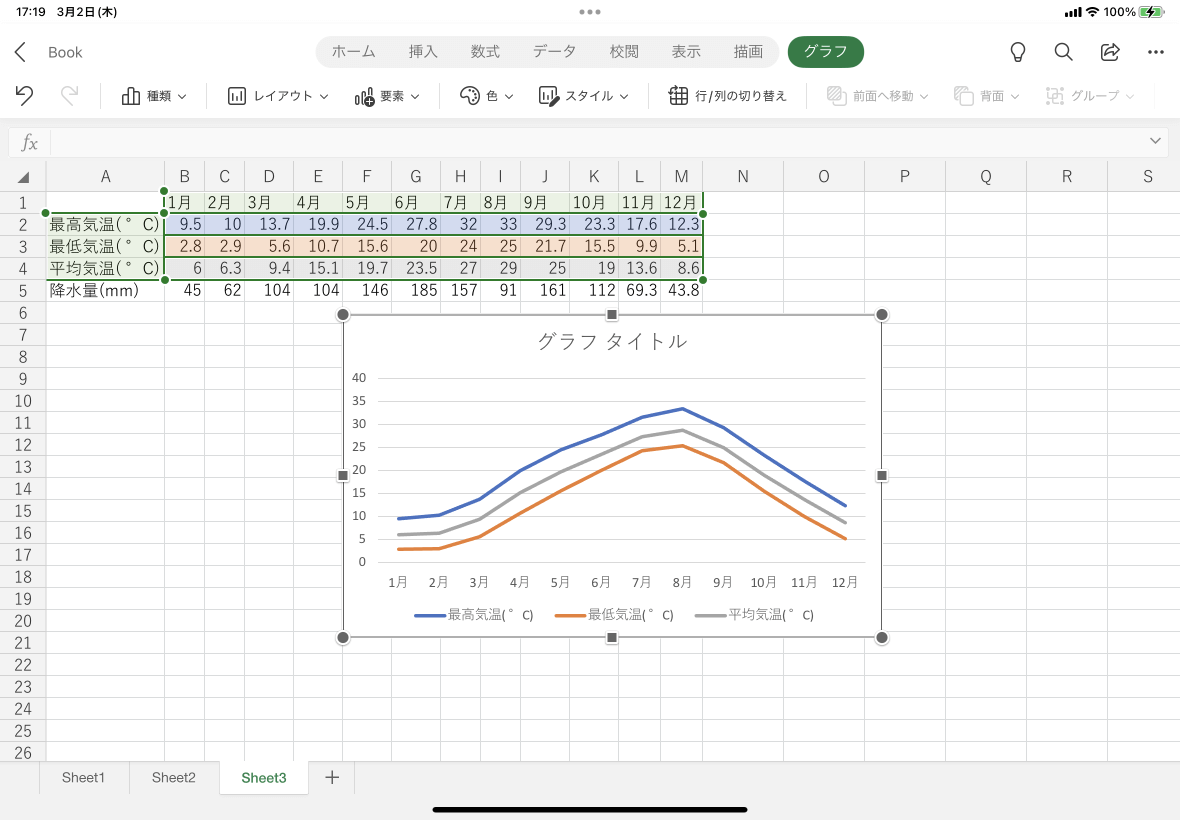Image resolution: width=1180 pixels, height=820 pixels.
Task: Select the column A header
Action: click(105, 177)
